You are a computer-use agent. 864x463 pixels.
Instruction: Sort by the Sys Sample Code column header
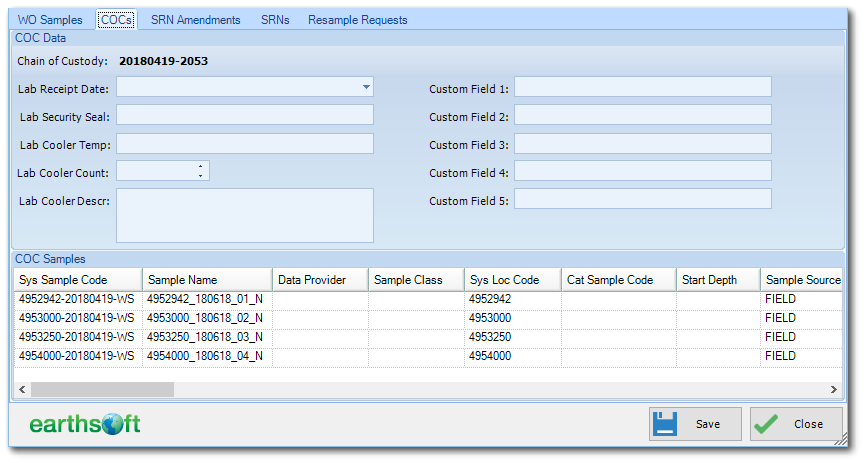coord(77,280)
